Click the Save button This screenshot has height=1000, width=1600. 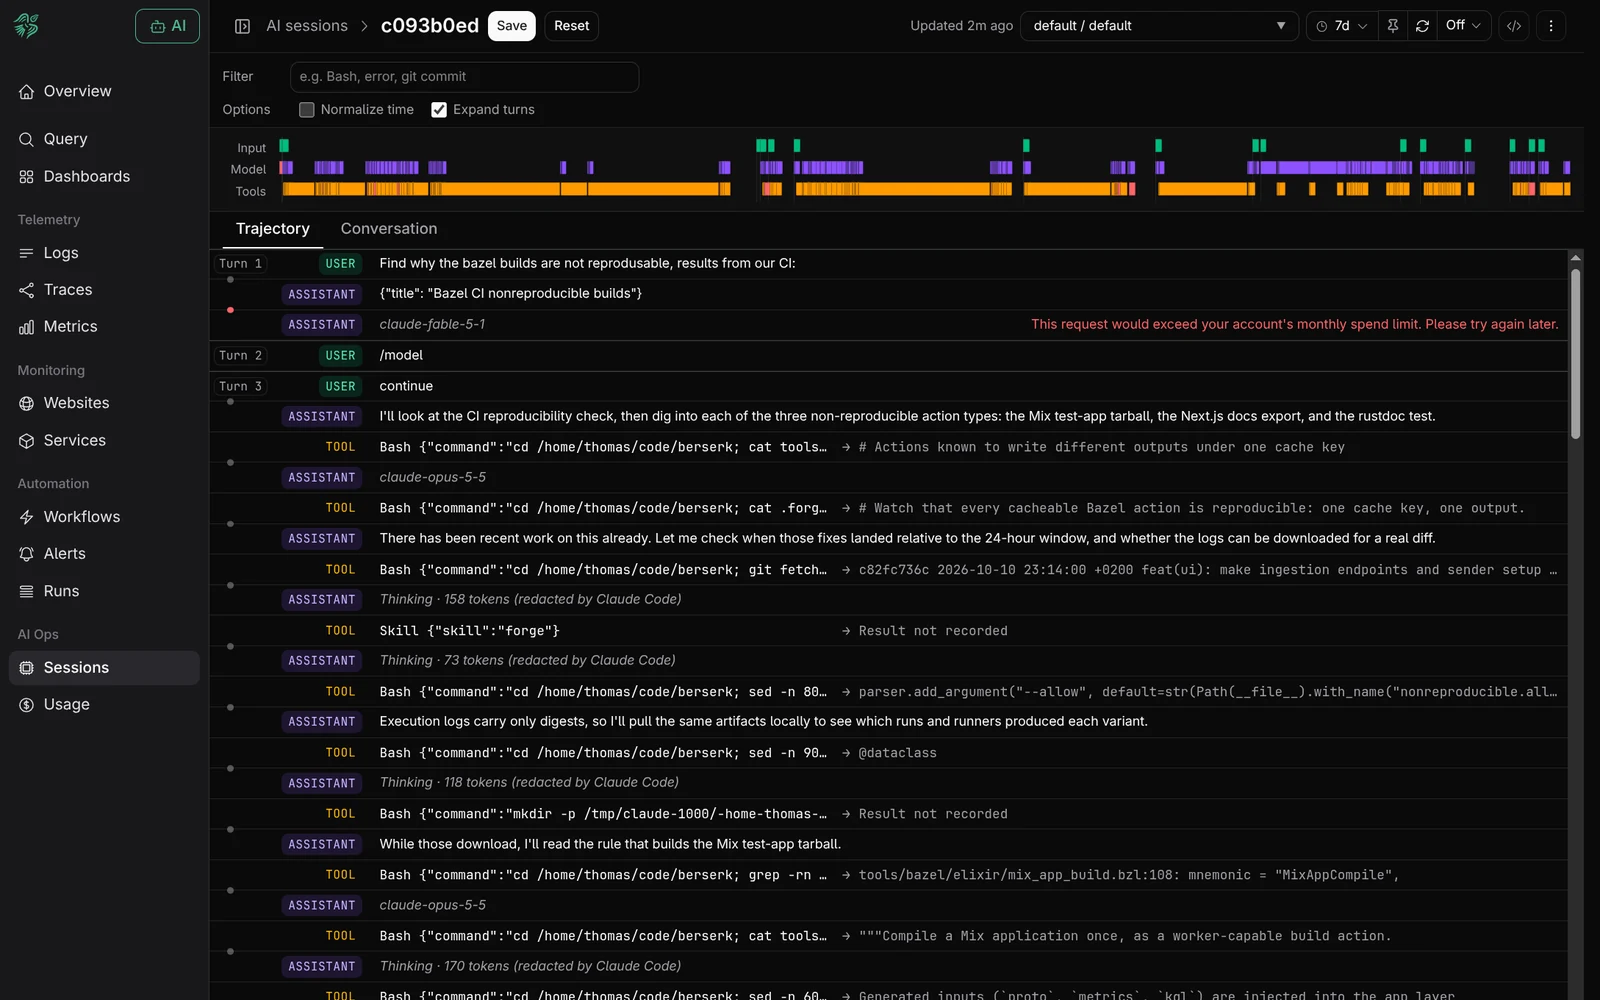pos(512,26)
